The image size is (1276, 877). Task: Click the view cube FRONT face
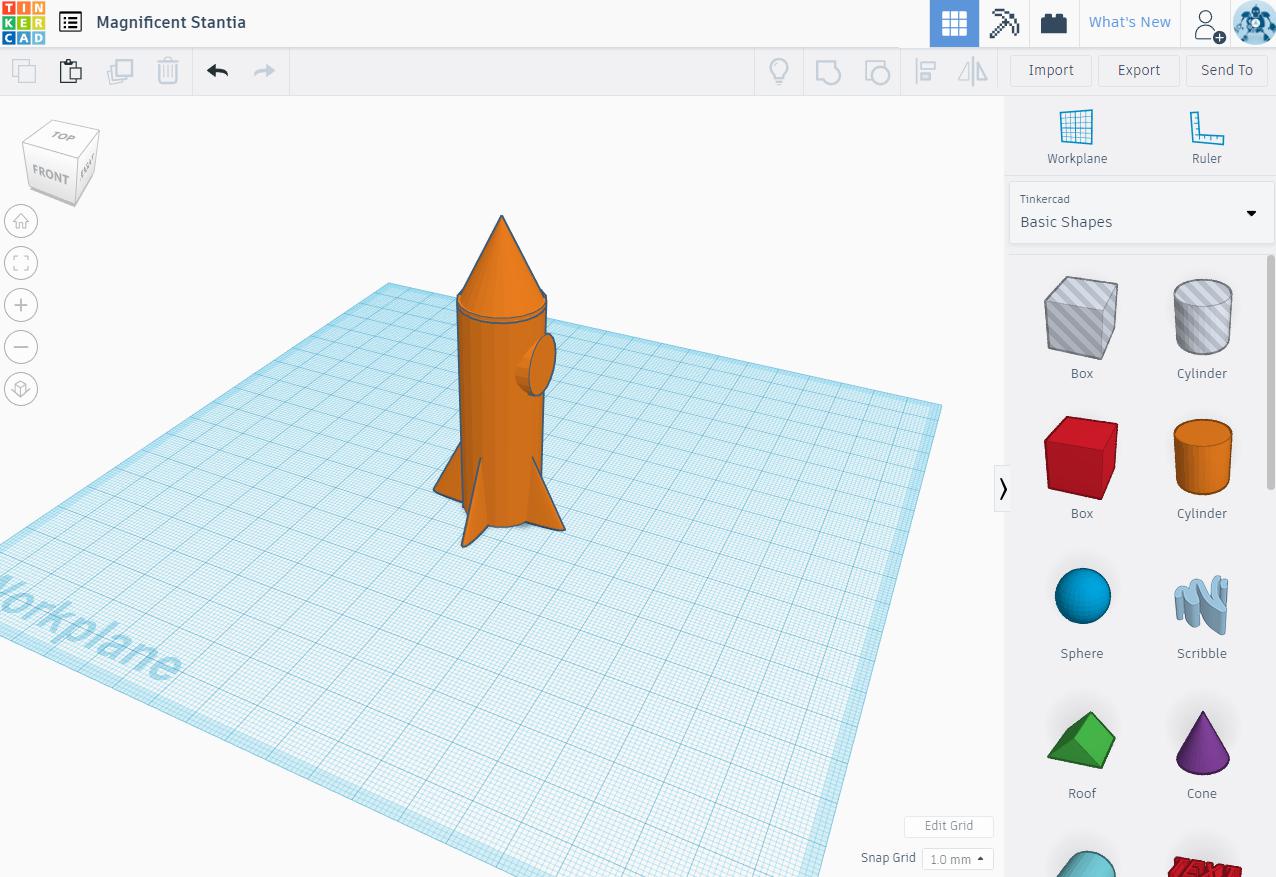pyautogui.click(x=50, y=174)
